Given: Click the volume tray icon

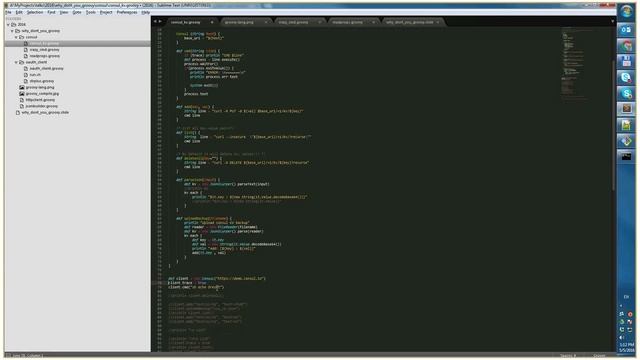Looking at the screenshot, I should coord(622,338).
